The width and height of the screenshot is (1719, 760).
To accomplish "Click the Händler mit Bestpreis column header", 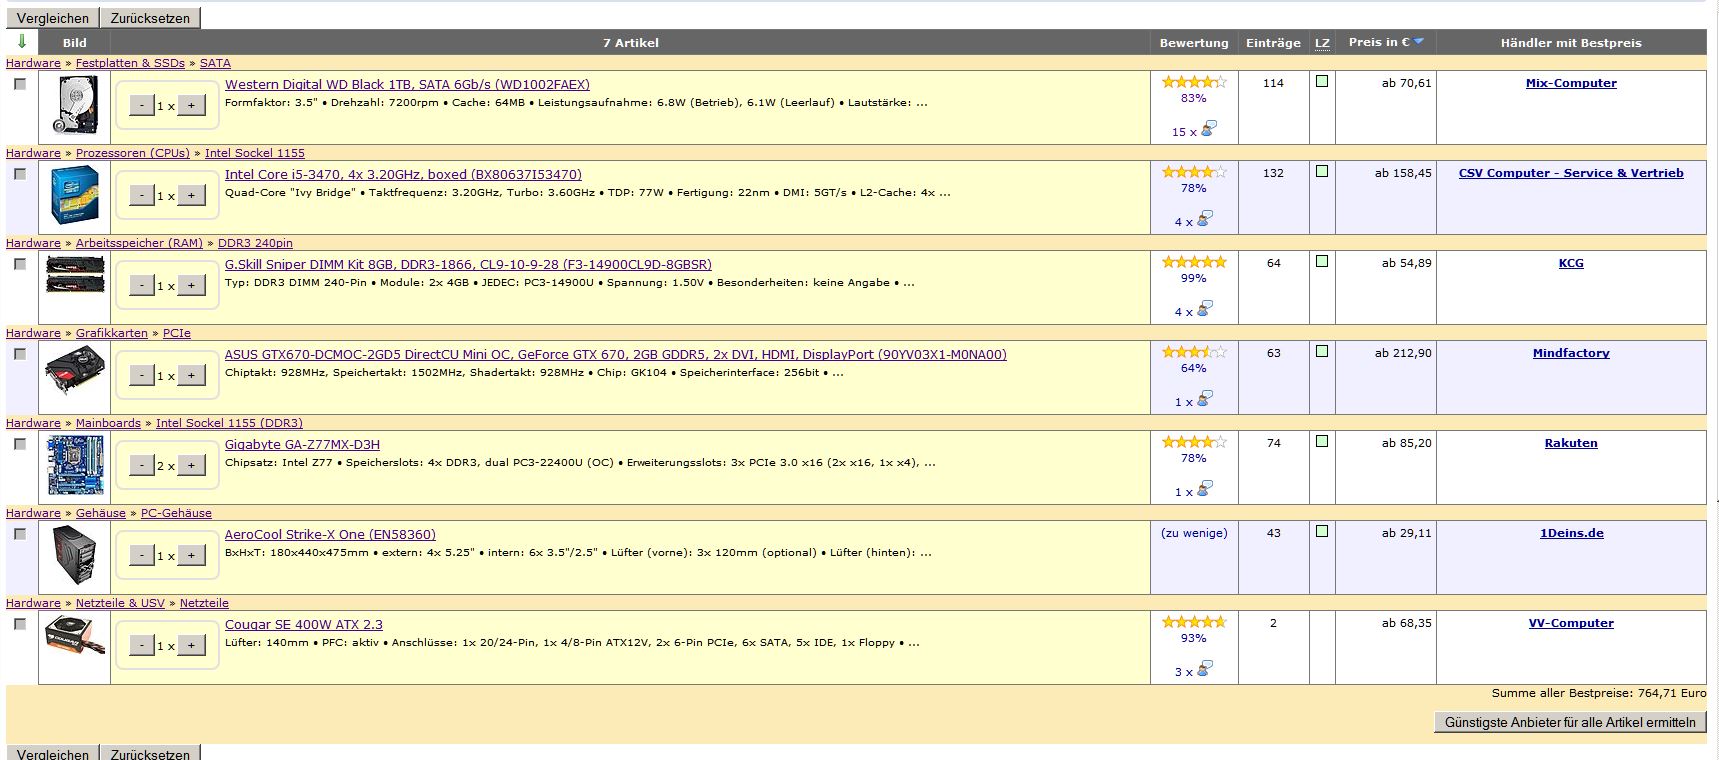I will (1571, 43).
